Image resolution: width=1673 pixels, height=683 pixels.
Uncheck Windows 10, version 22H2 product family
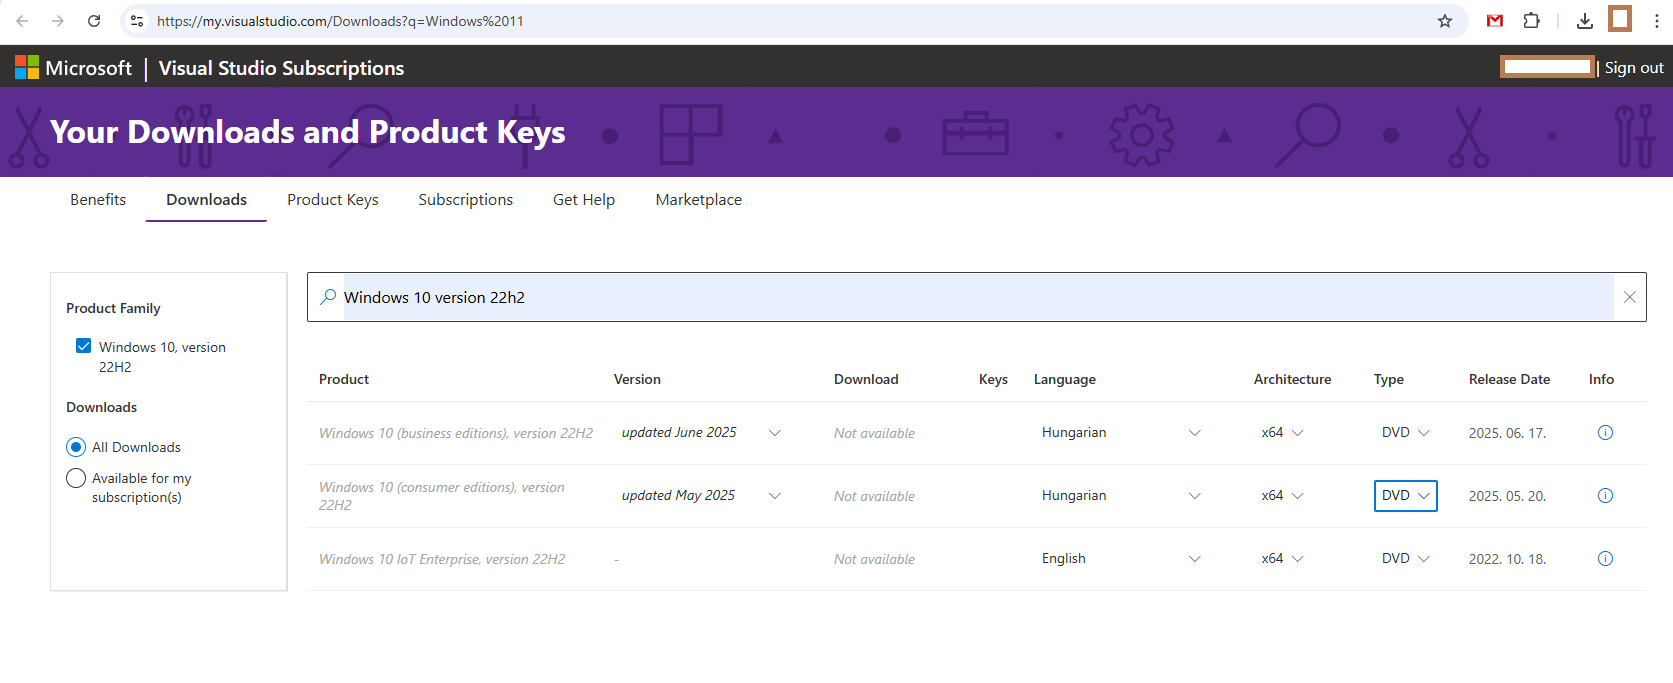click(x=84, y=346)
